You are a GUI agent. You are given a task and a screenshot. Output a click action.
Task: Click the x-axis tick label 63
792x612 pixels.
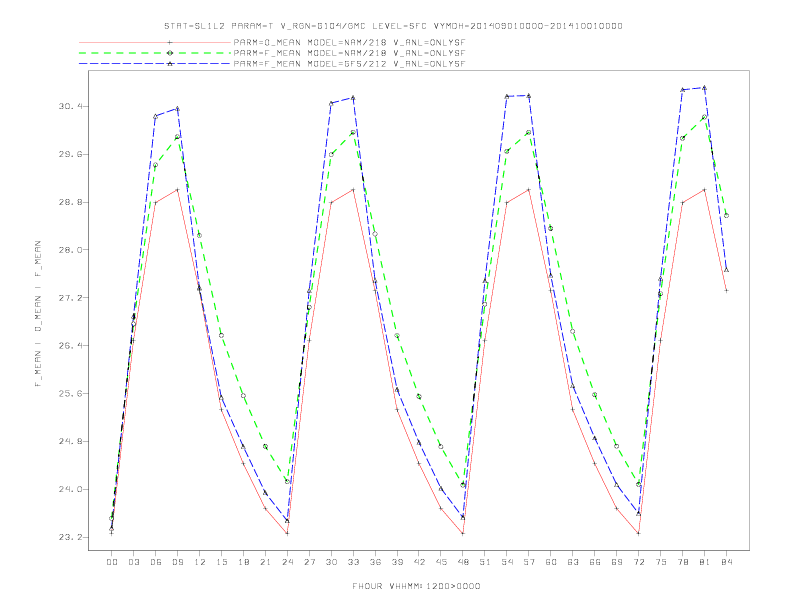pyautogui.click(x=573, y=562)
